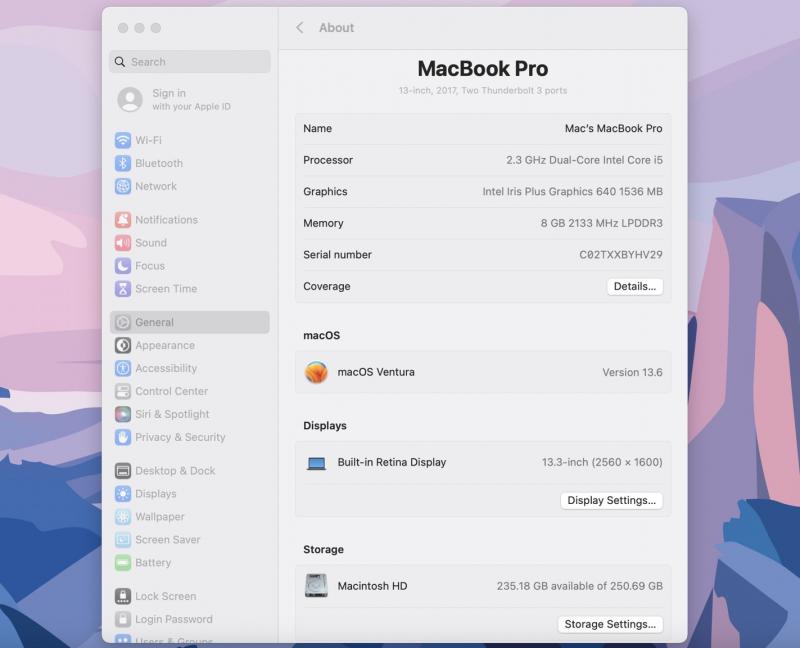Open Screen Time hourglass icon

122,289
